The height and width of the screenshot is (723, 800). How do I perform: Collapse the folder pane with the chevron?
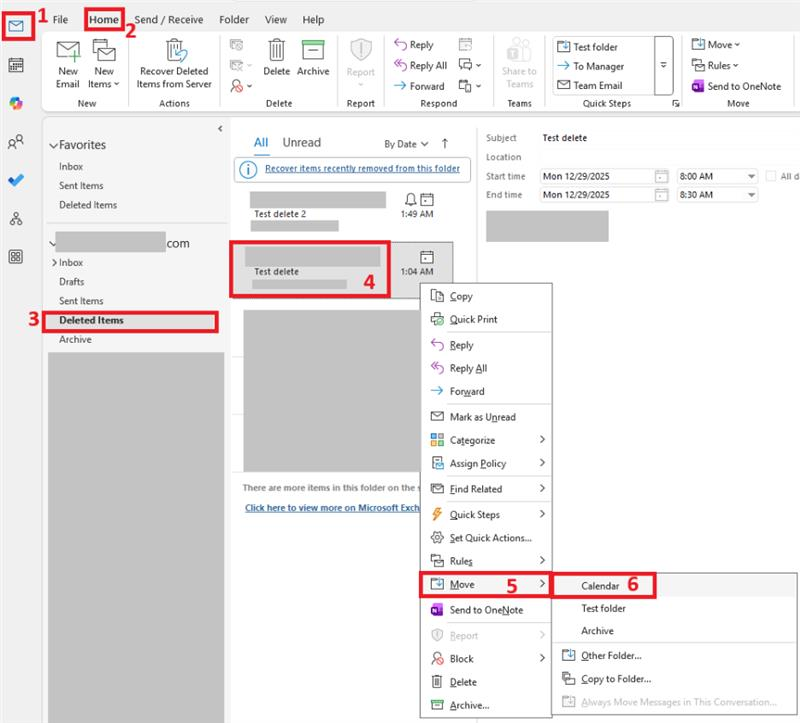pos(222,127)
